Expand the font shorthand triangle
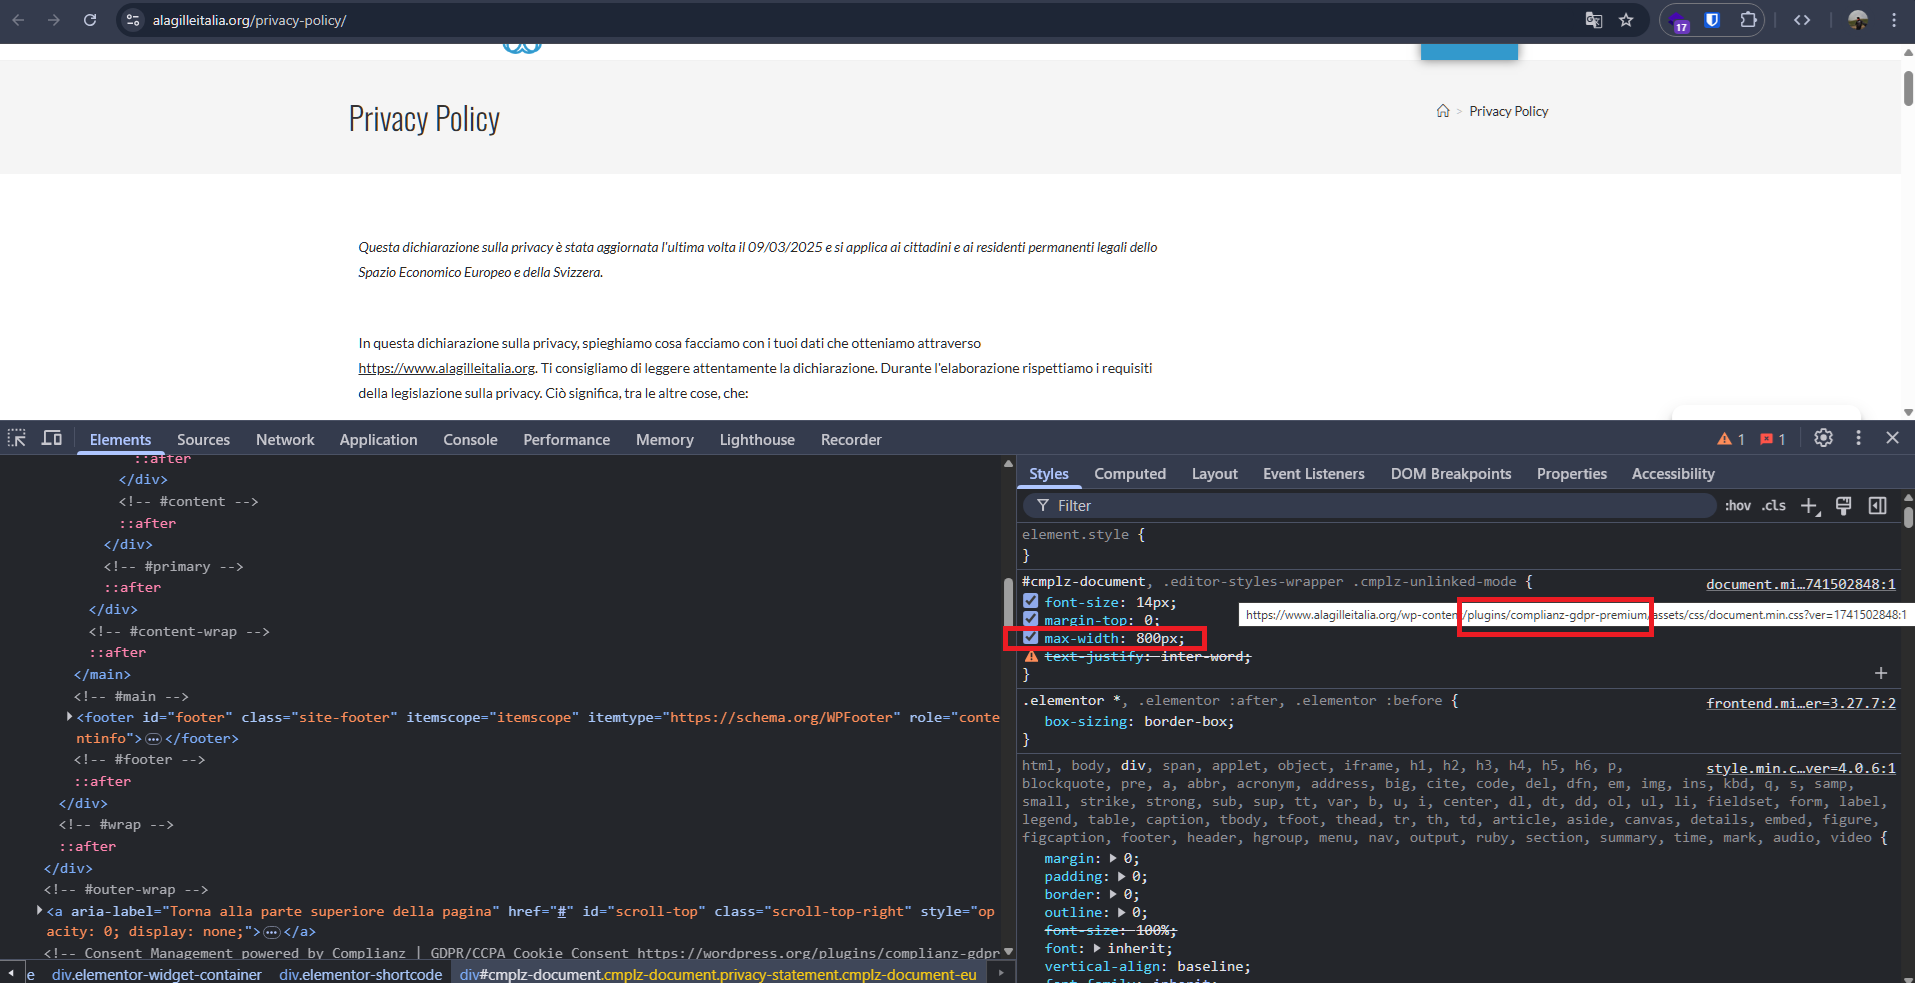Image resolution: width=1915 pixels, height=983 pixels. pyautogui.click(x=1097, y=949)
